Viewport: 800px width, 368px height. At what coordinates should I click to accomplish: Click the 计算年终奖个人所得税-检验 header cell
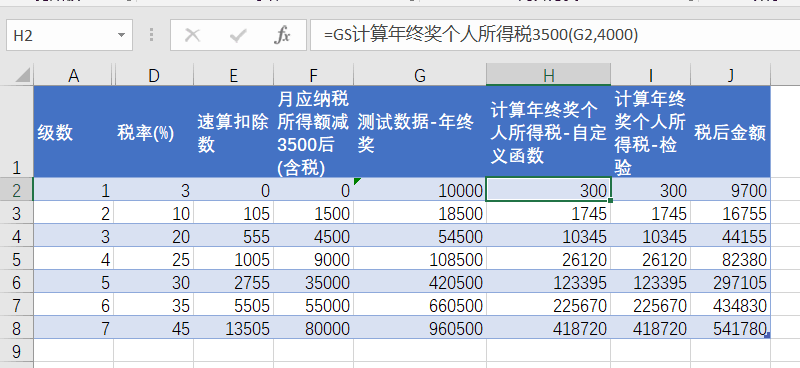(x=651, y=132)
